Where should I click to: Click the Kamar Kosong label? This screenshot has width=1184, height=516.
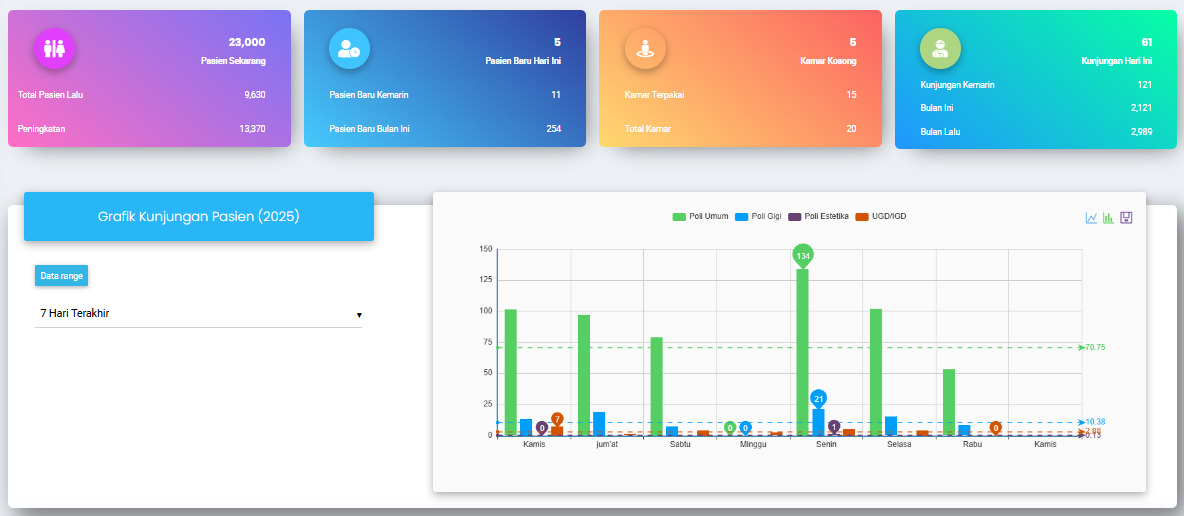[x=828, y=60]
